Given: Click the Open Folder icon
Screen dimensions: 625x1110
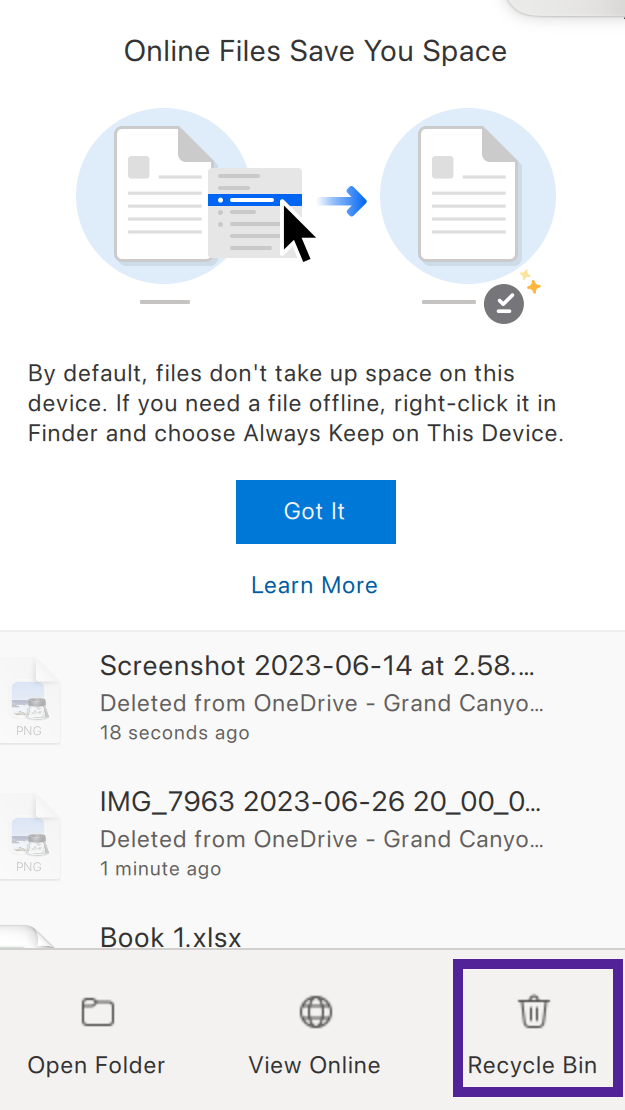Looking at the screenshot, I should pyautogui.click(x=98, y=1012).
